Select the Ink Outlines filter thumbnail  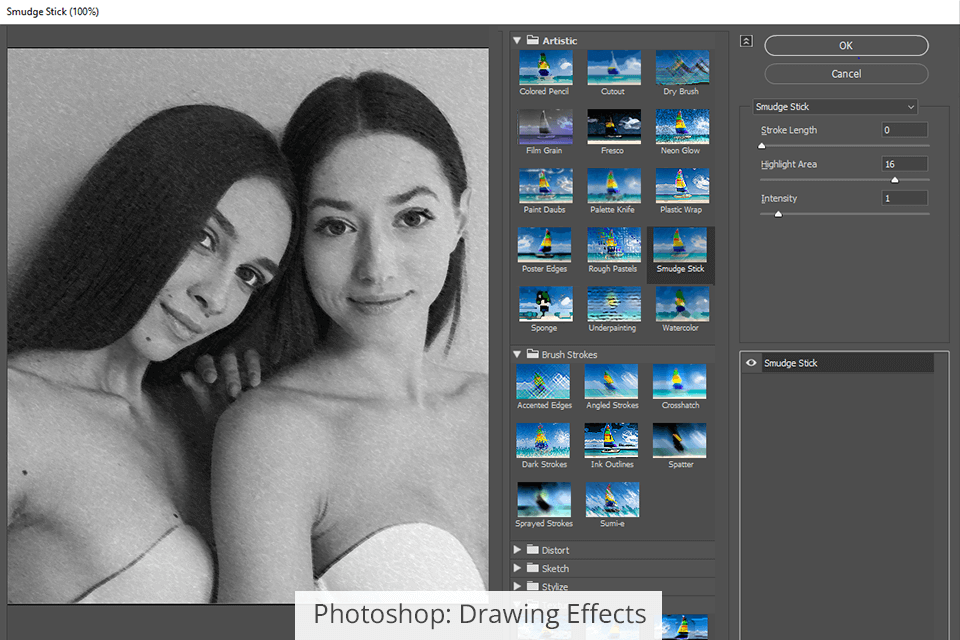(x=611, y=440)
